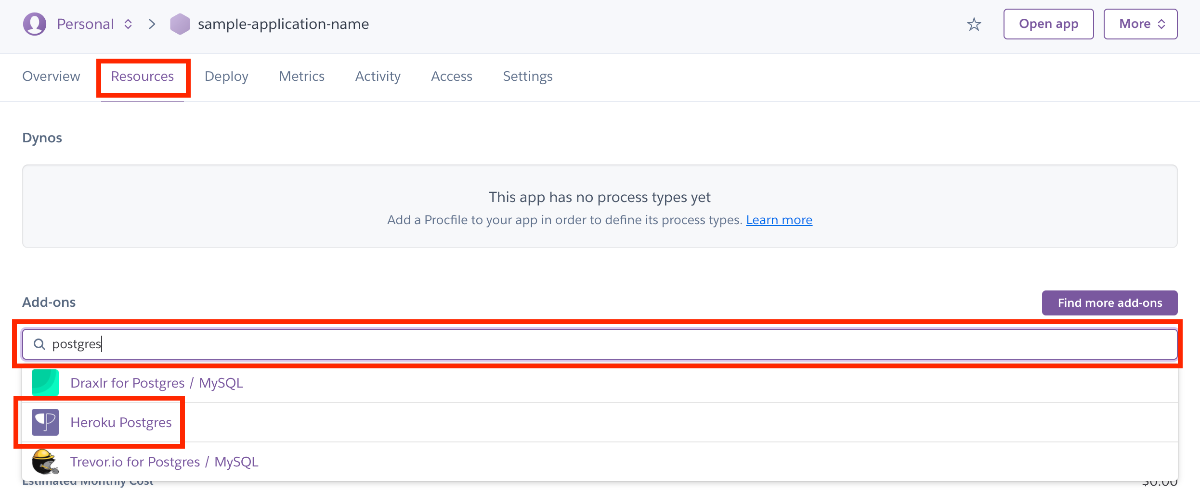Go to the Deploy tab
Screen dimensions: 1200x503
pos(226,76)
